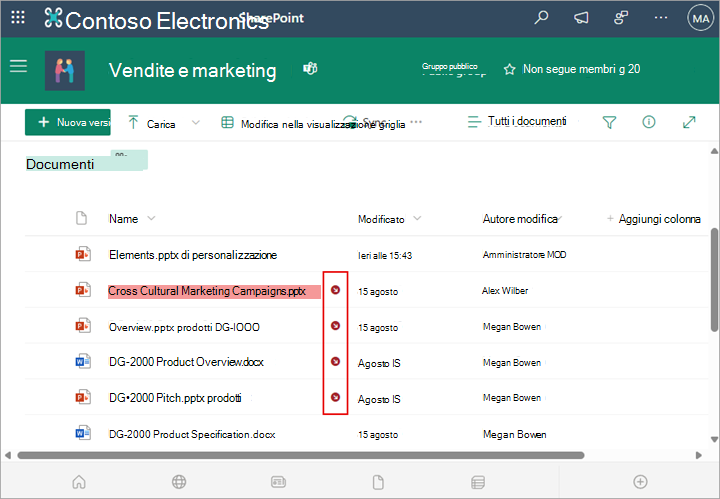The width and height of the screenshot is (720, 499).
Task: Open Elements.pptx di personalizzazione file
Action: pyautogui.click(x=193, y=255)
